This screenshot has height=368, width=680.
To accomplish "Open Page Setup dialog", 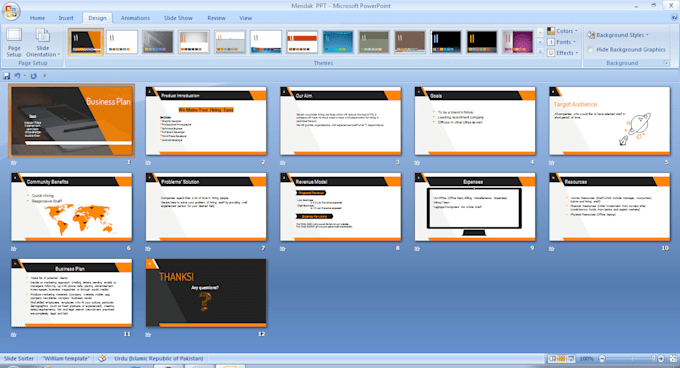I will tap(14, 42).
